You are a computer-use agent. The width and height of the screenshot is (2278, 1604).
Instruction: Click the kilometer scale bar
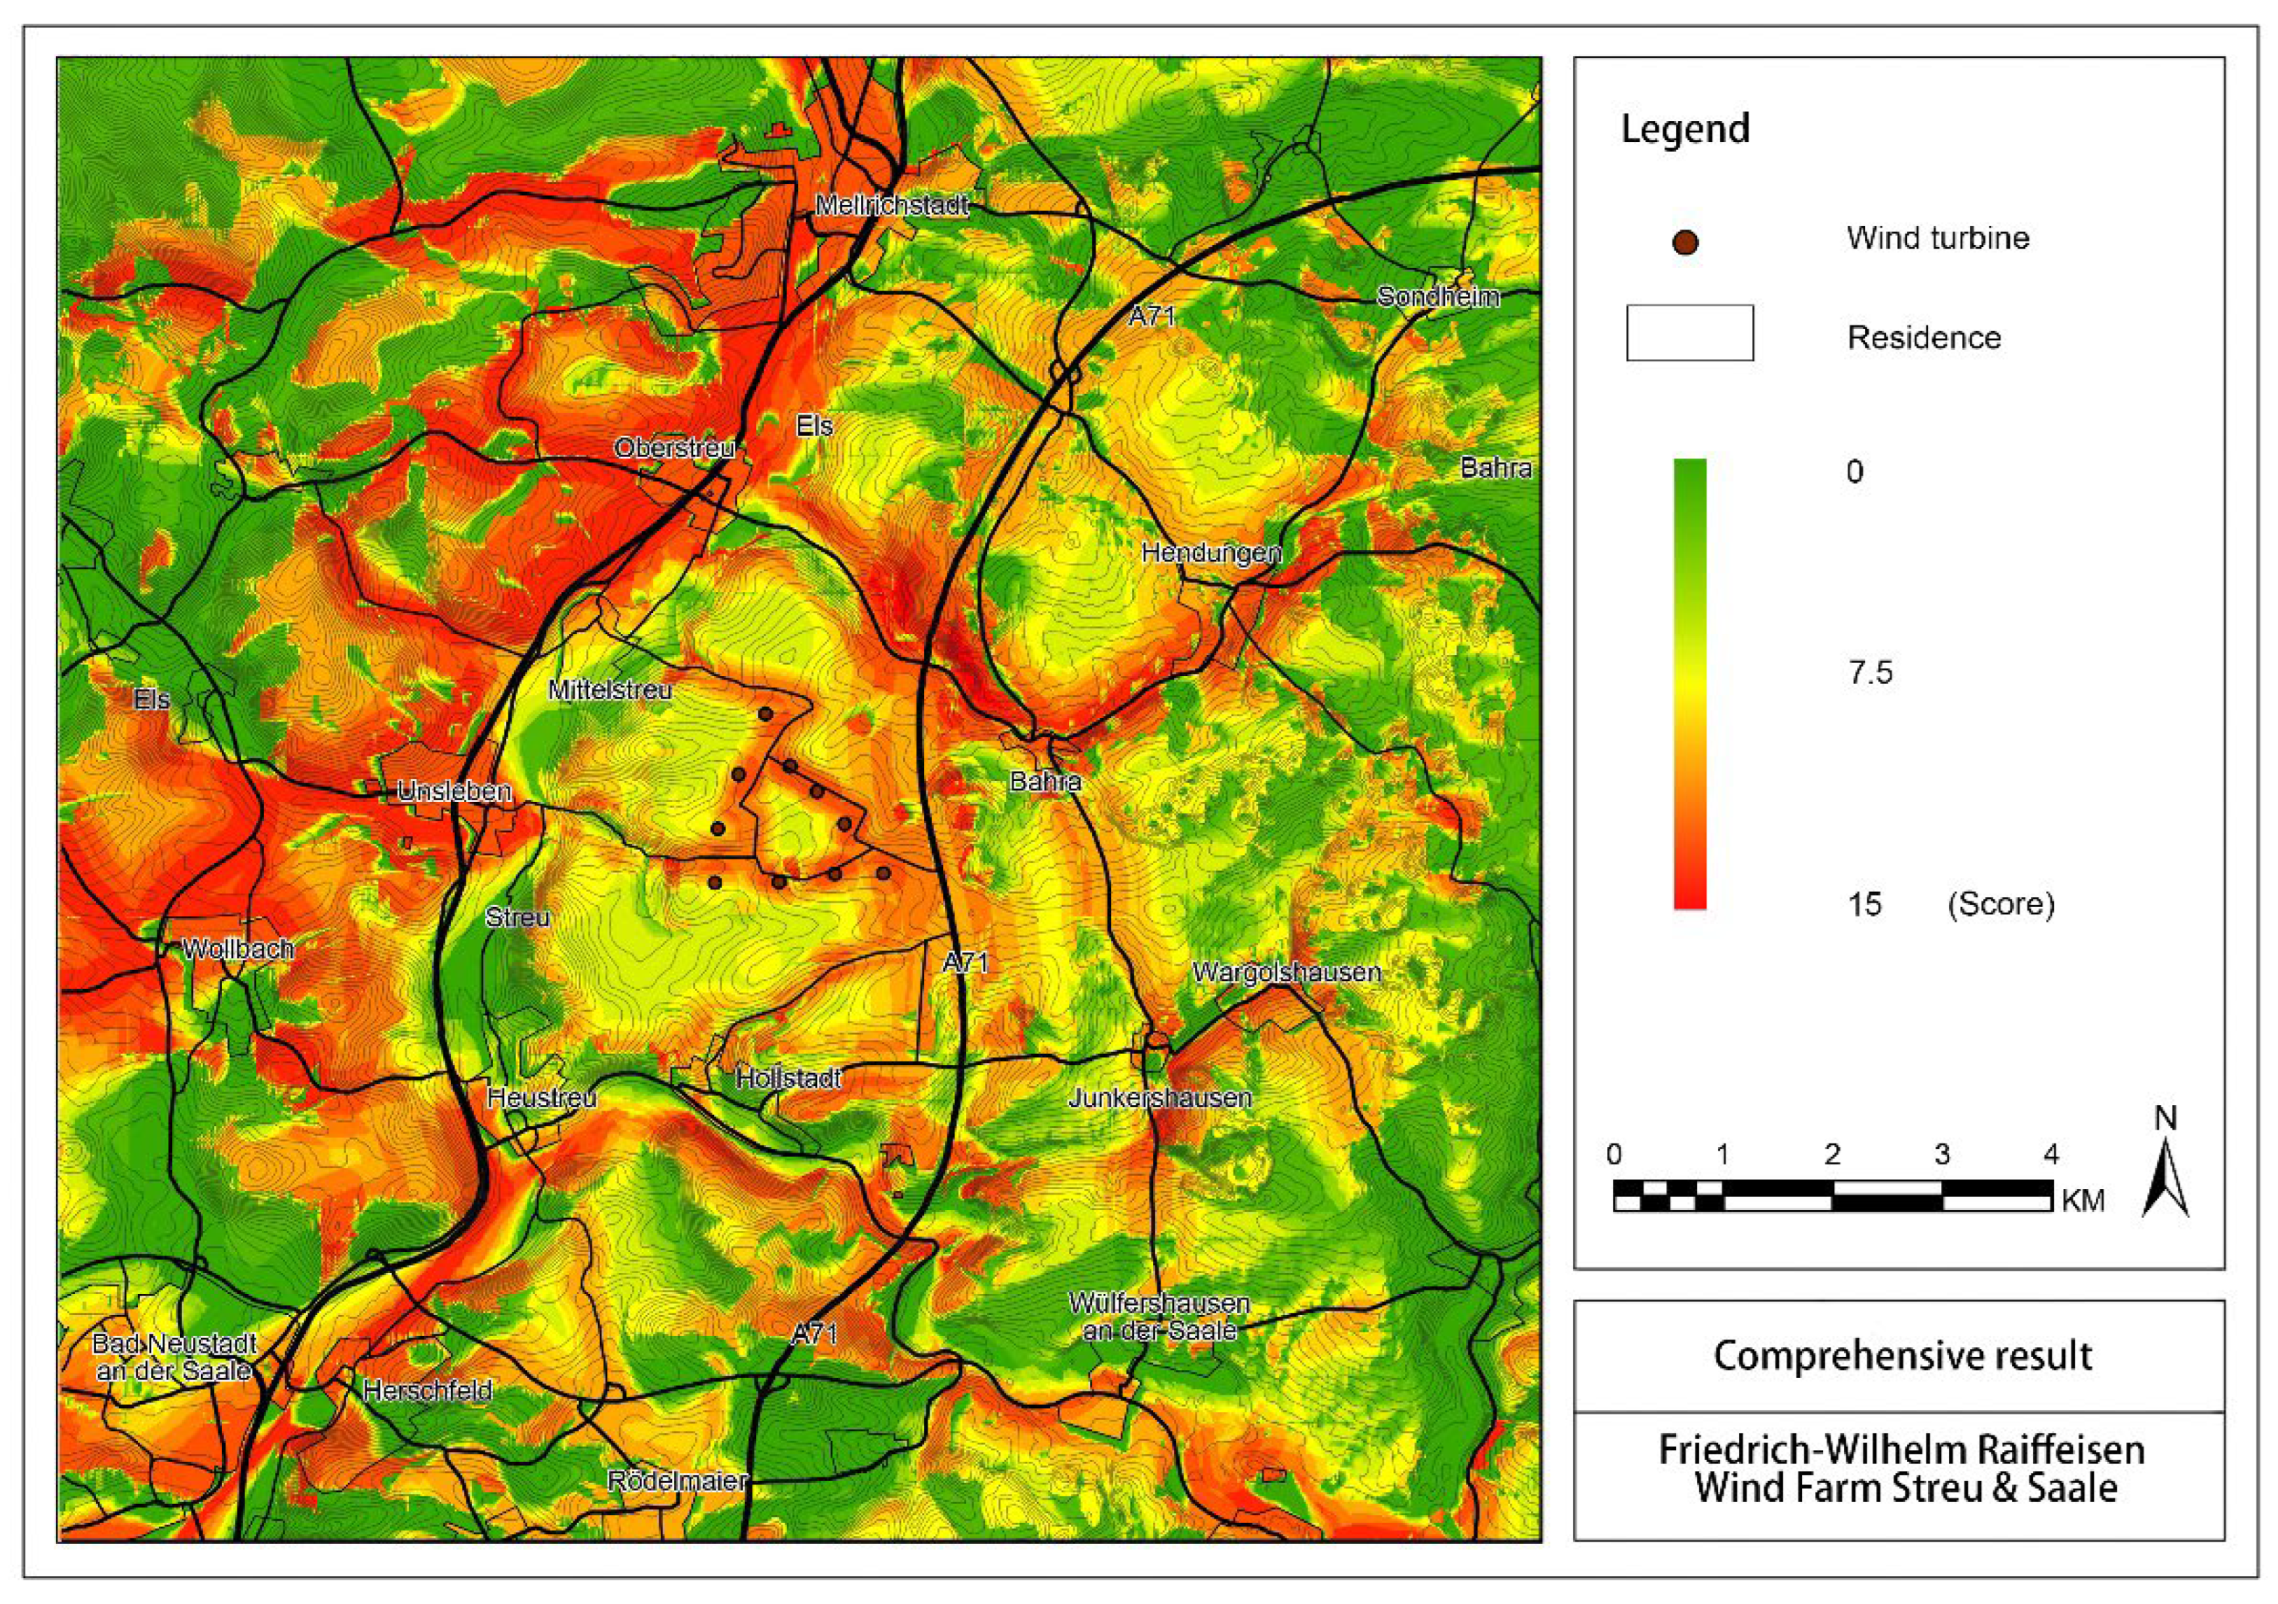point(1832,1195)
